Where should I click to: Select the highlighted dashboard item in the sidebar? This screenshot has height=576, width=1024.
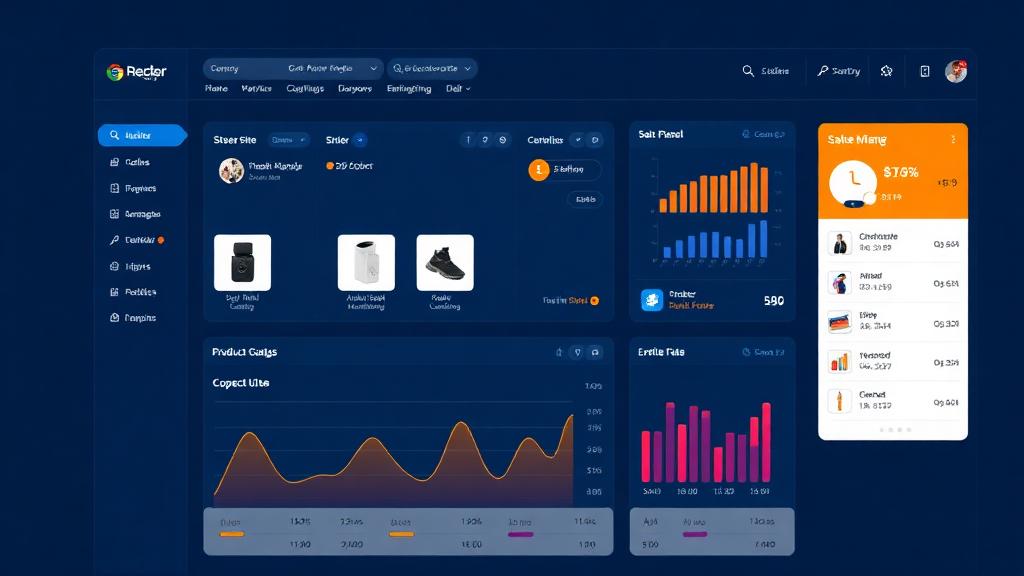point(140,135)
